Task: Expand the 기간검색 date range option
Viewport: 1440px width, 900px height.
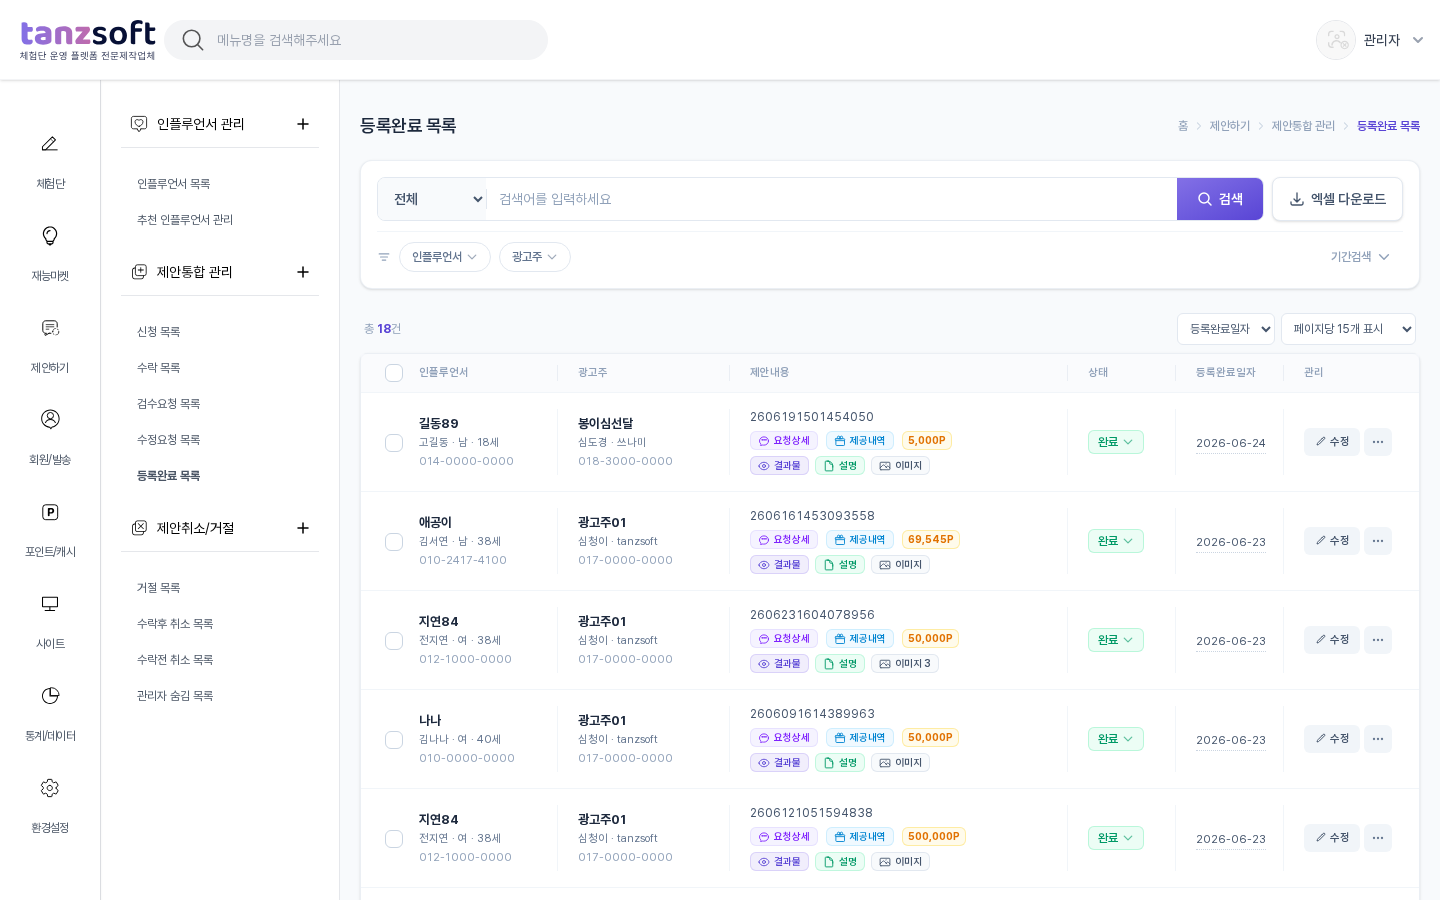Action: (x=1360, y=257)
